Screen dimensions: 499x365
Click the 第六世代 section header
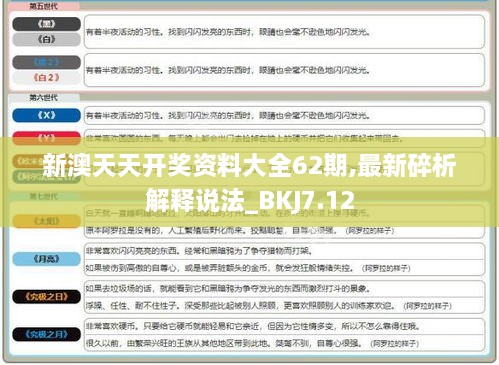[x=44, y=97]
